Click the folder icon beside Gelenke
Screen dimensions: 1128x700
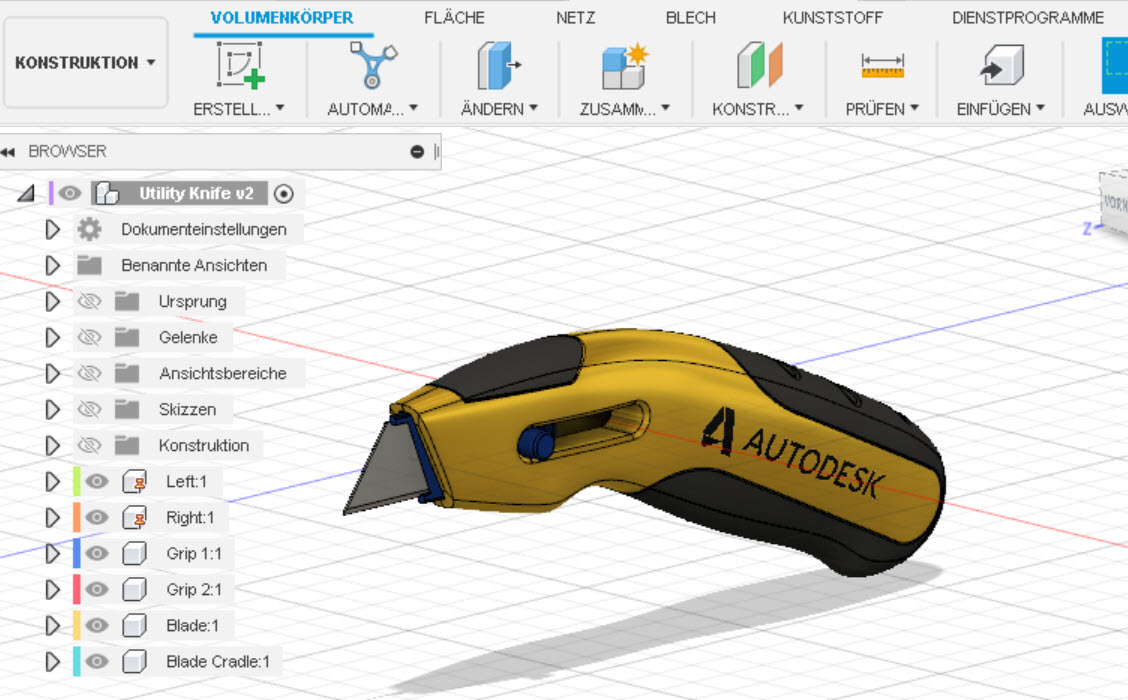tap(127, 337)
